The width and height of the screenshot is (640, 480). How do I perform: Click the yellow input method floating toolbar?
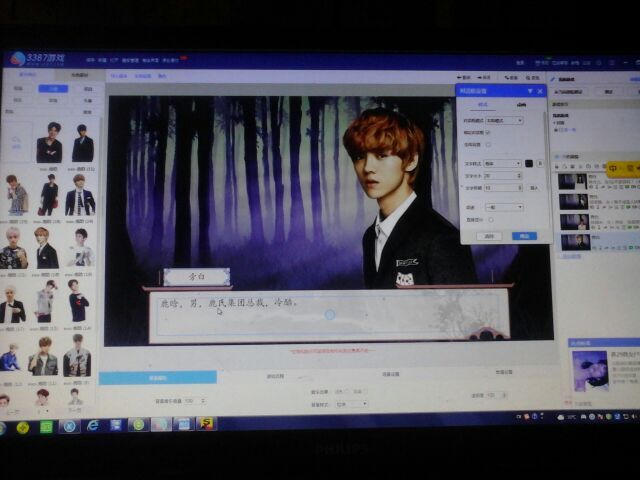621,169
